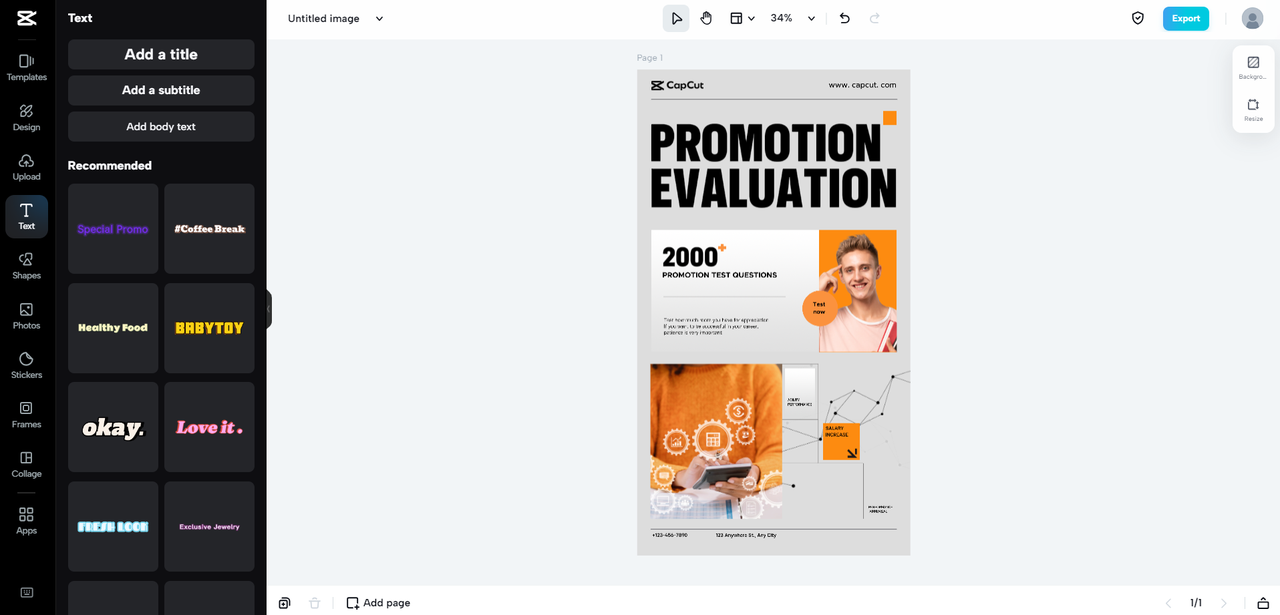1280x615 pixels.
Task: Open the Background tool
Action: pos(1253,67)
